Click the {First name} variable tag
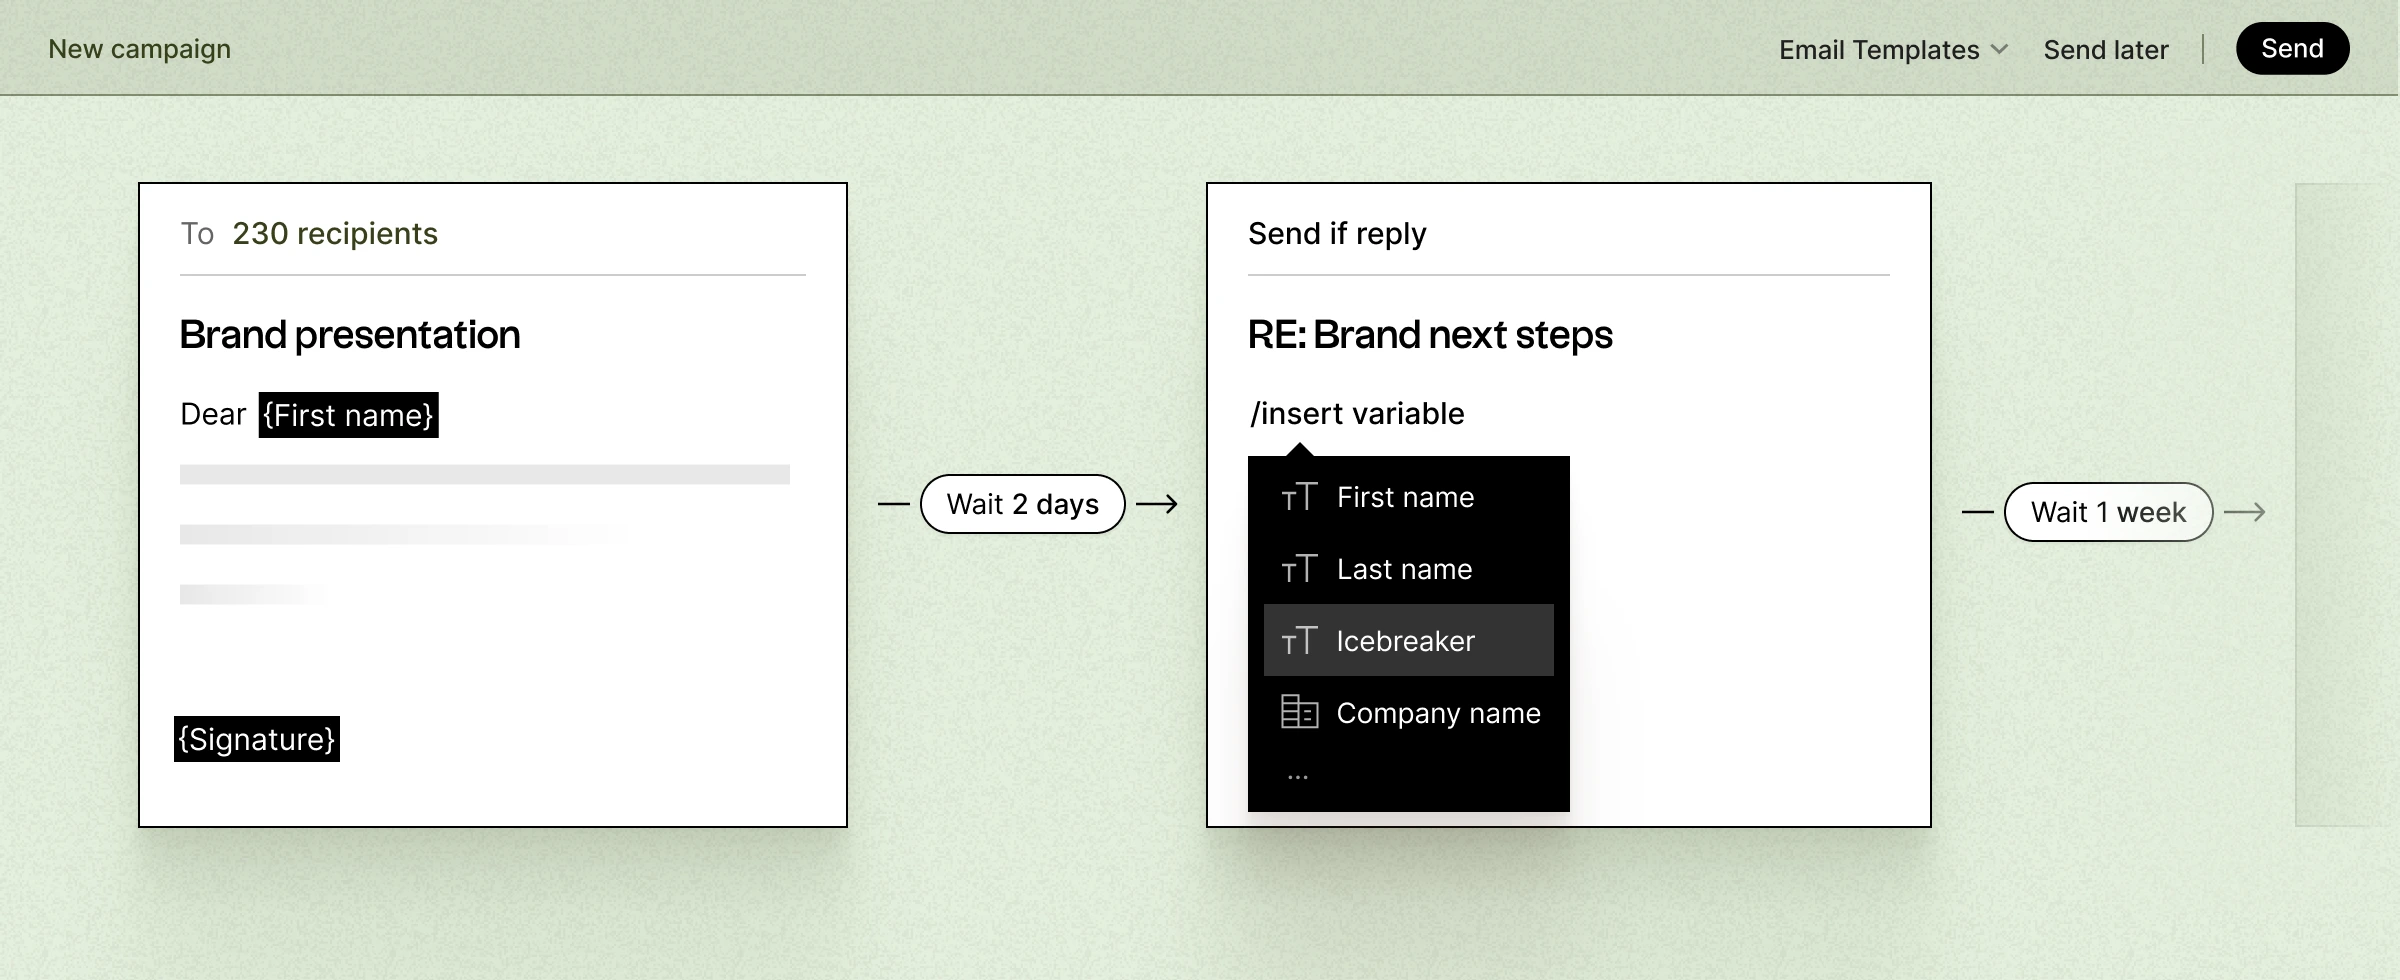The image size is (2400, 980). [348, 415]
